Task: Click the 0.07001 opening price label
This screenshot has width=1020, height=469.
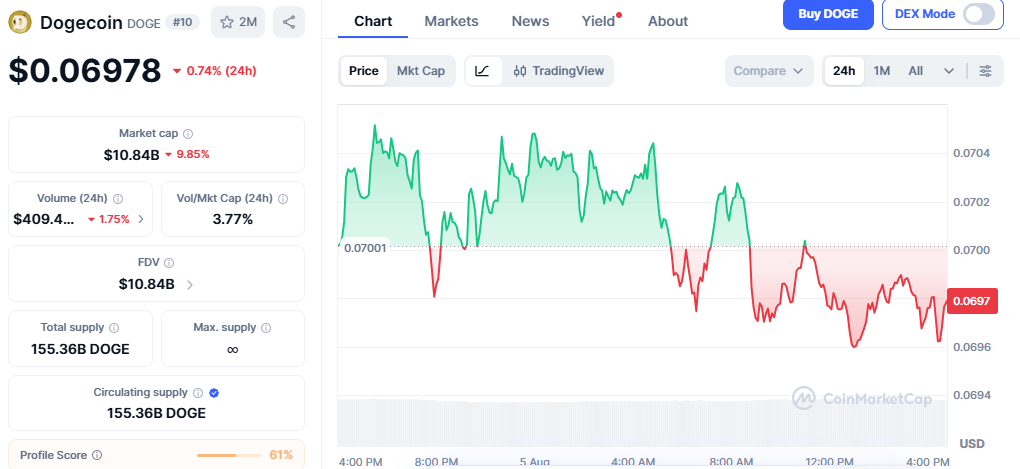Action: 364,248
